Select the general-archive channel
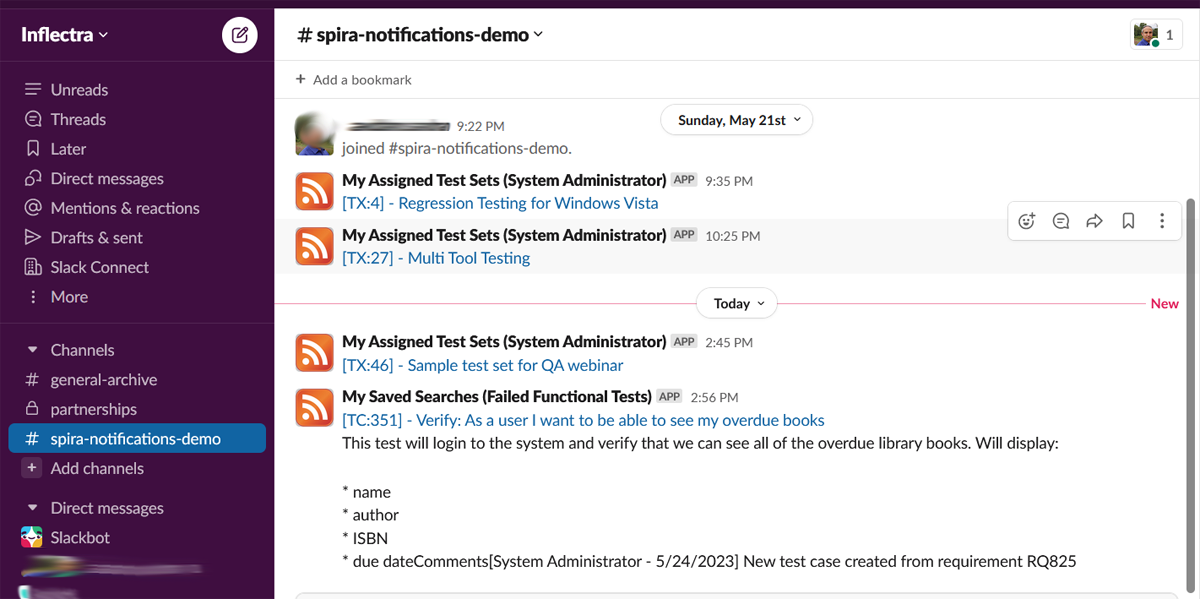This screenshot has width=1200, height=599. point(104,380)
